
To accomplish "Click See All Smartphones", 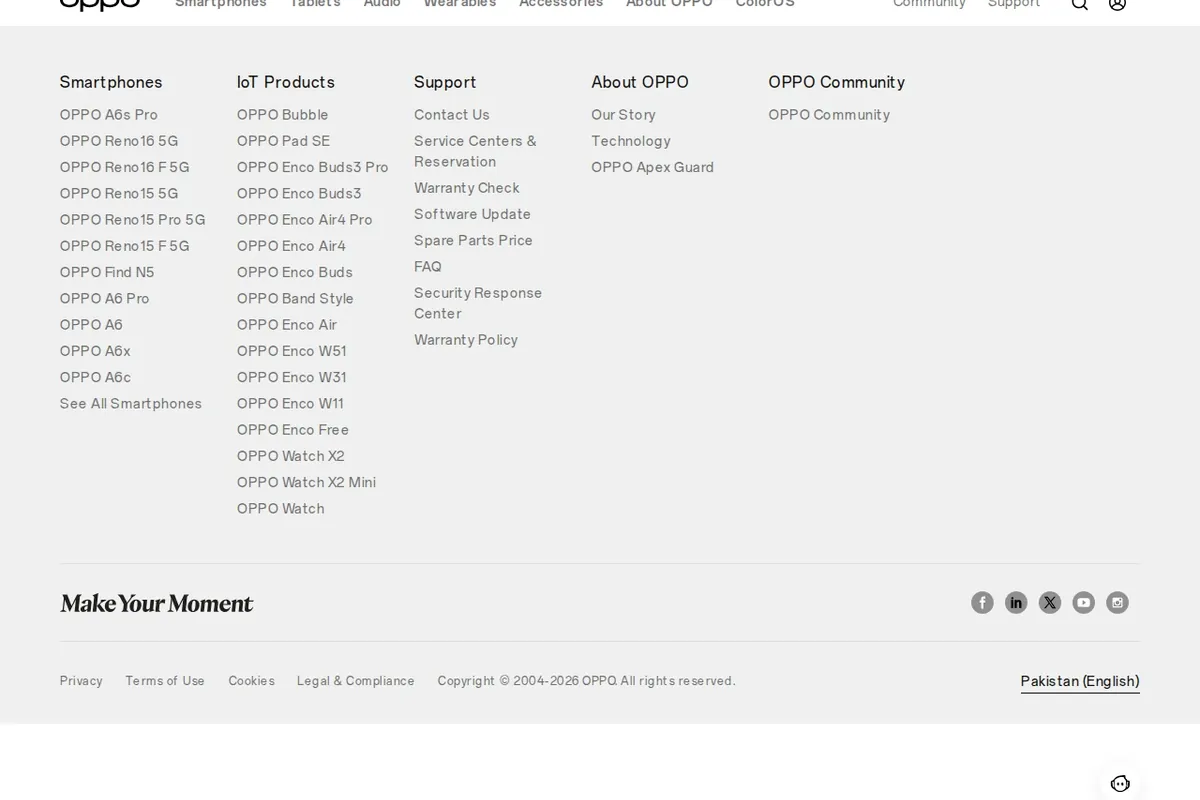I will coord(130,403).
